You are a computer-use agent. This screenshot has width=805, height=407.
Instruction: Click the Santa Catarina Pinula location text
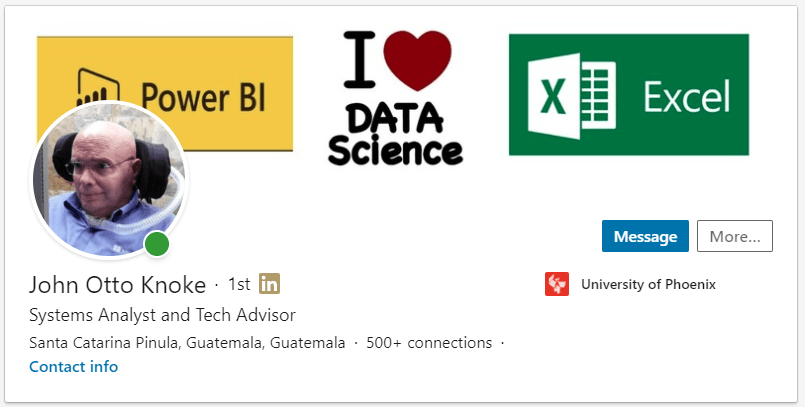coord(187,343)
